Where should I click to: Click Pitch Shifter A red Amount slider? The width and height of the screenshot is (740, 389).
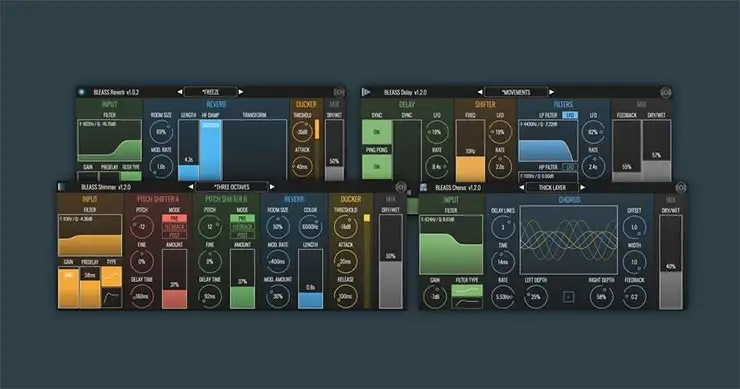(x=174, y=279)
